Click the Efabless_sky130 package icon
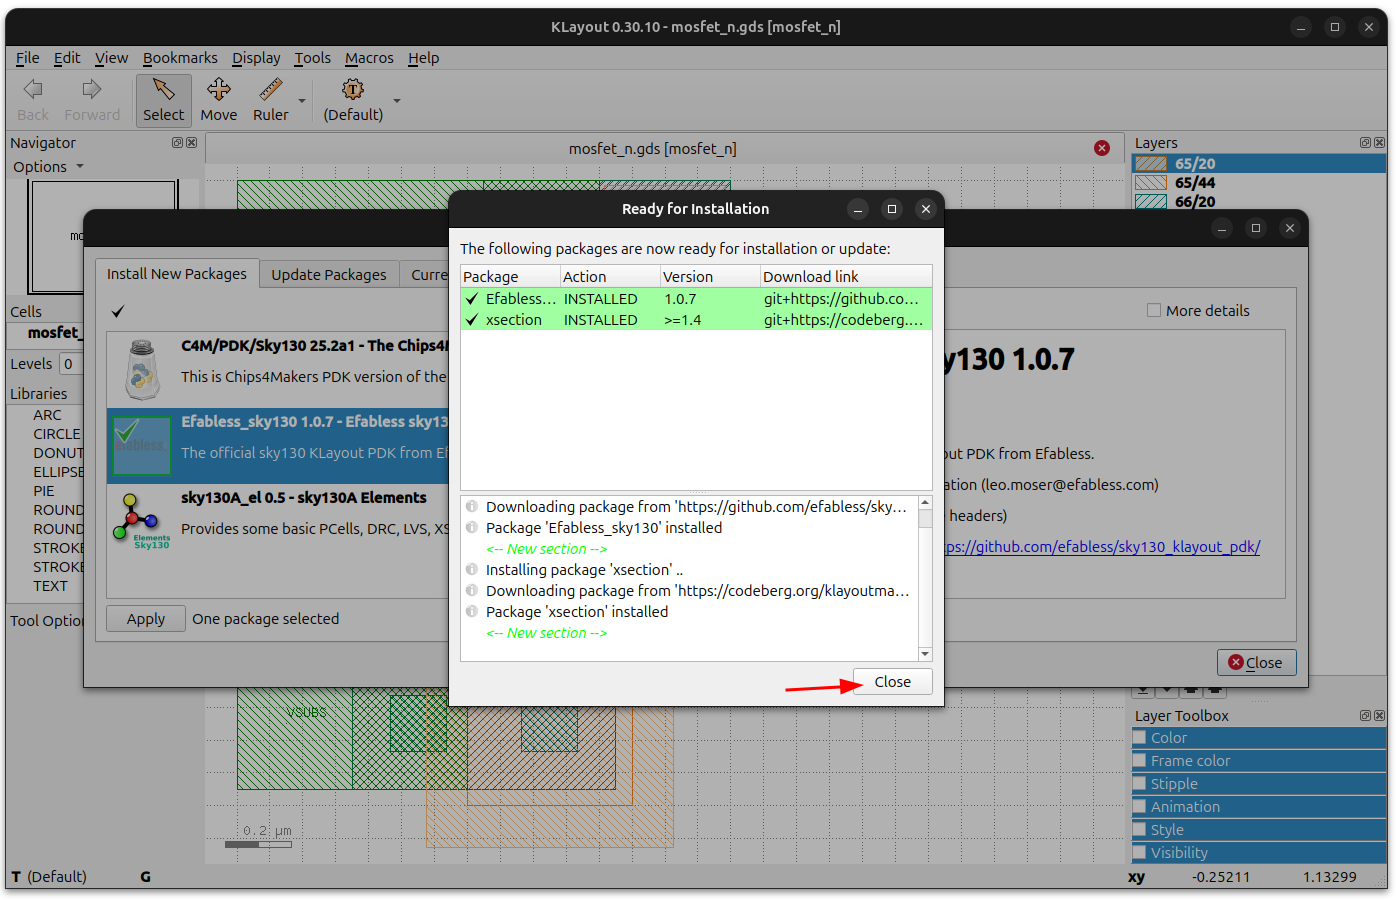Viewport: 1396px width, 900px height. pyautogui.click(x=141, y=446)
